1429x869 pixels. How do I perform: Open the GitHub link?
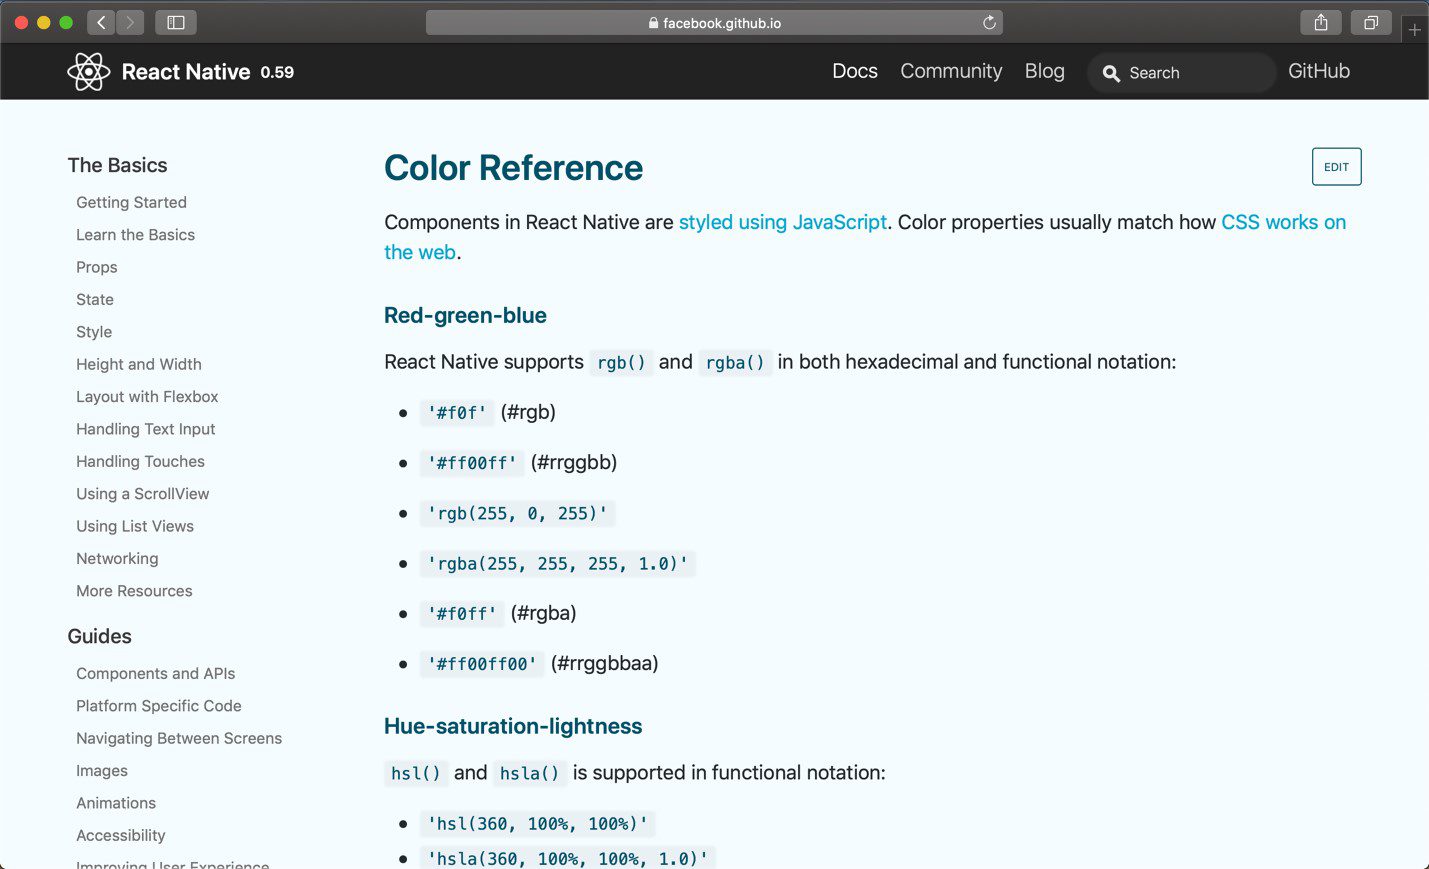pos(1318,71)
